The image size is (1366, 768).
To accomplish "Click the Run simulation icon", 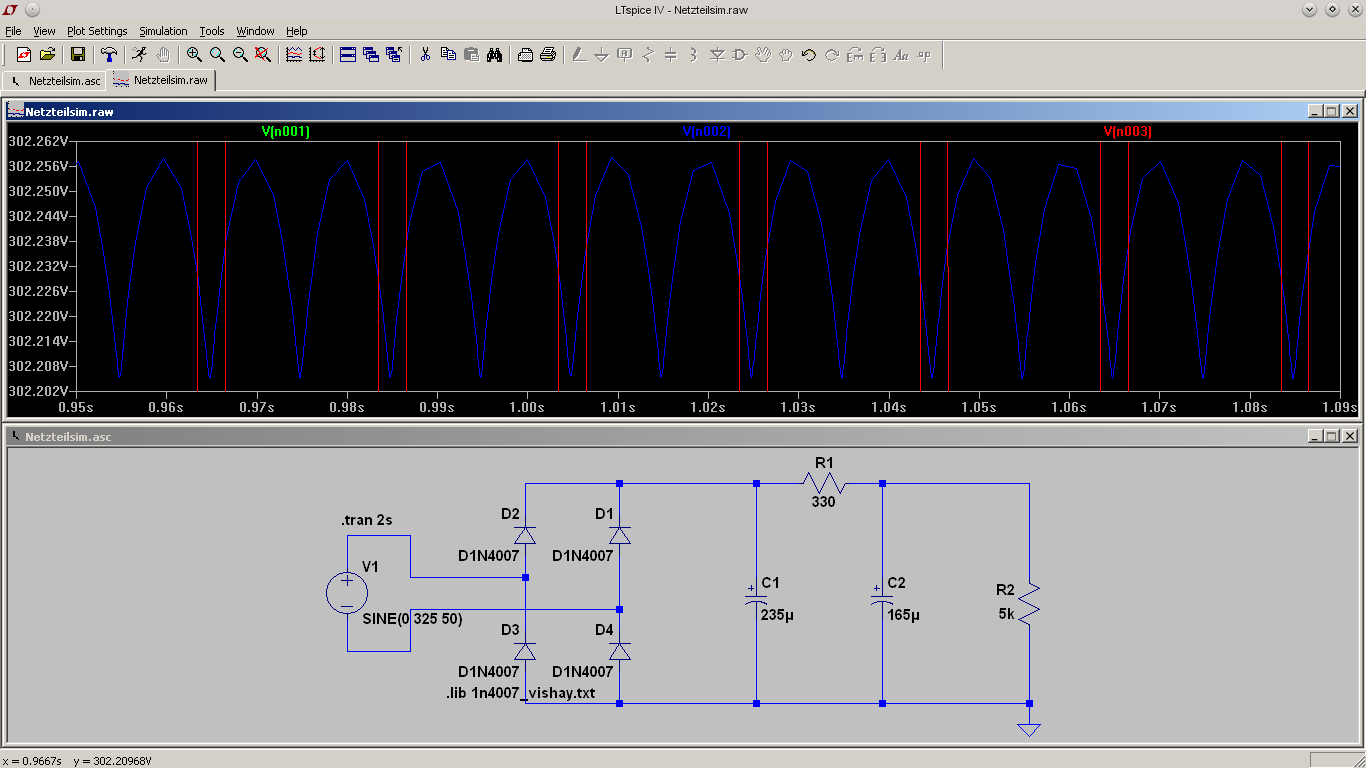I will (x=140, y=55).
